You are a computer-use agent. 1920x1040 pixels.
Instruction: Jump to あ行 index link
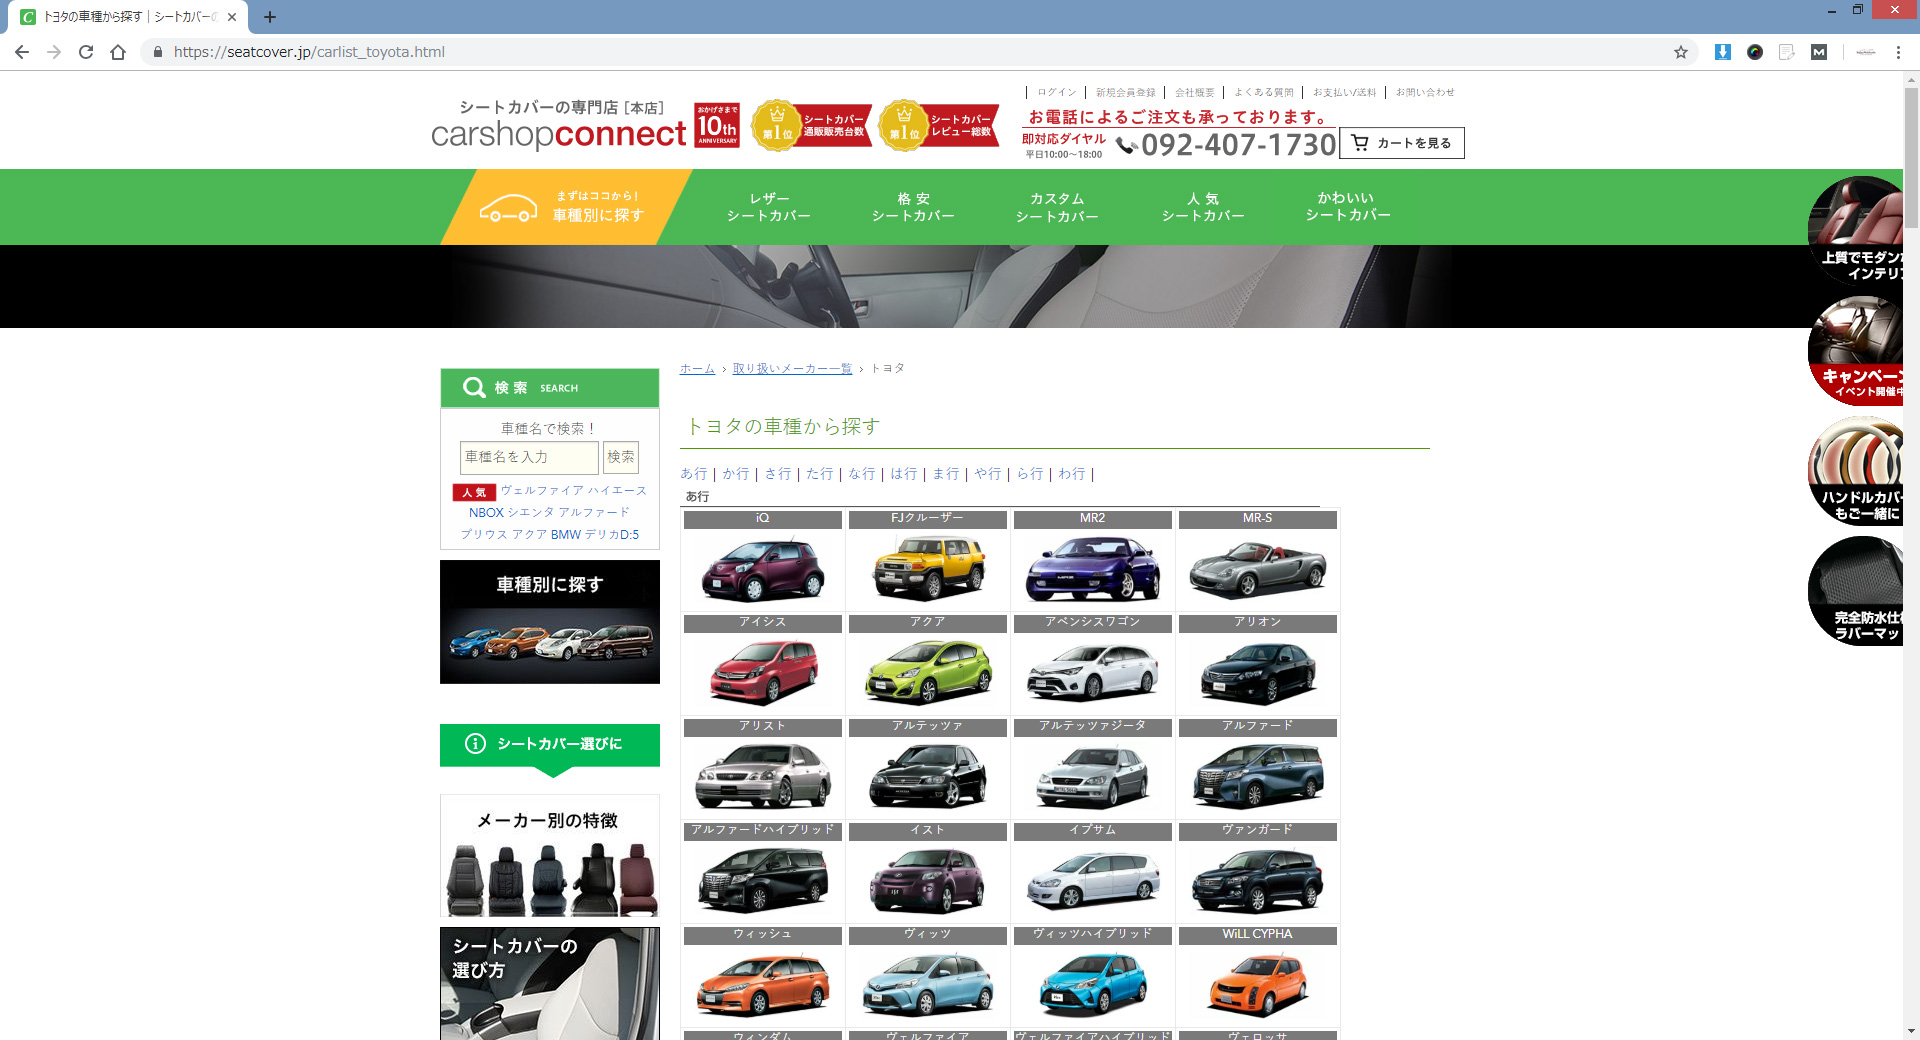pos(694,474)
